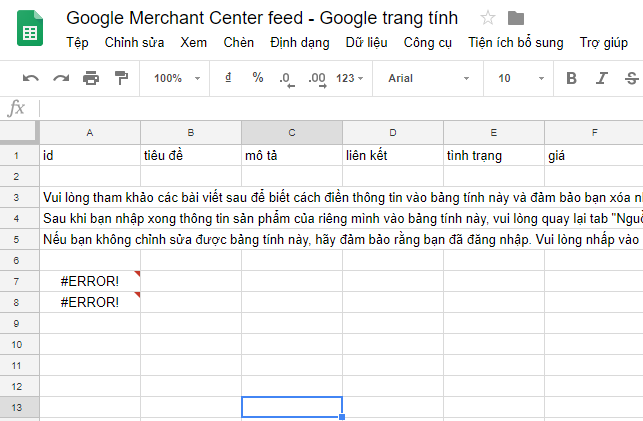Viewport: 643px width, 421px height.
Task: Toggle italic formatting
Action: point(601,78)
